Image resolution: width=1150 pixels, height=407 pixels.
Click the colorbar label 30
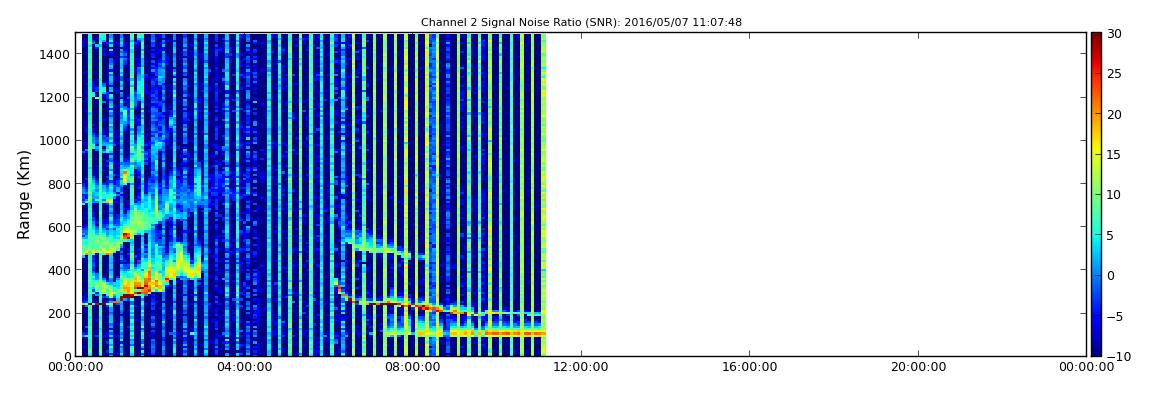[1113, 34]
